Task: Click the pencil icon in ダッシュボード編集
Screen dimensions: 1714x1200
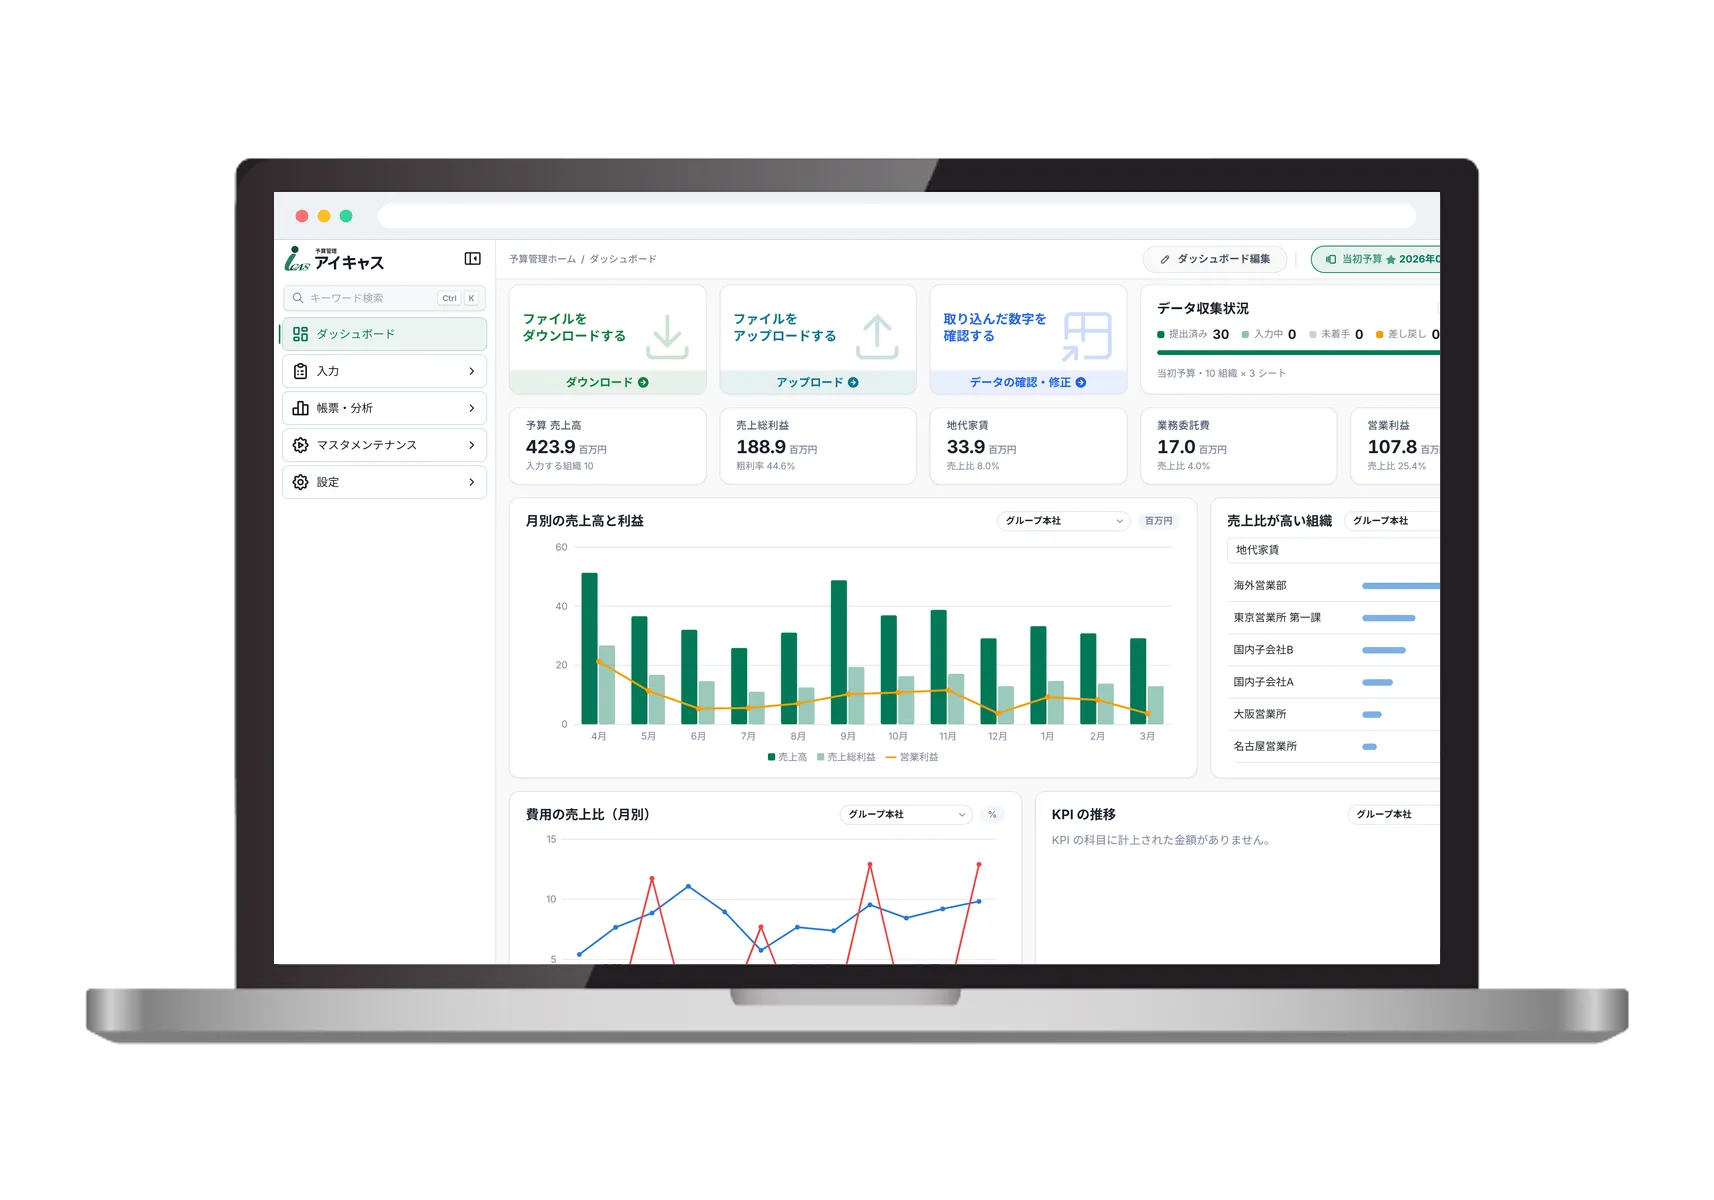Action: pos(1165,259)
